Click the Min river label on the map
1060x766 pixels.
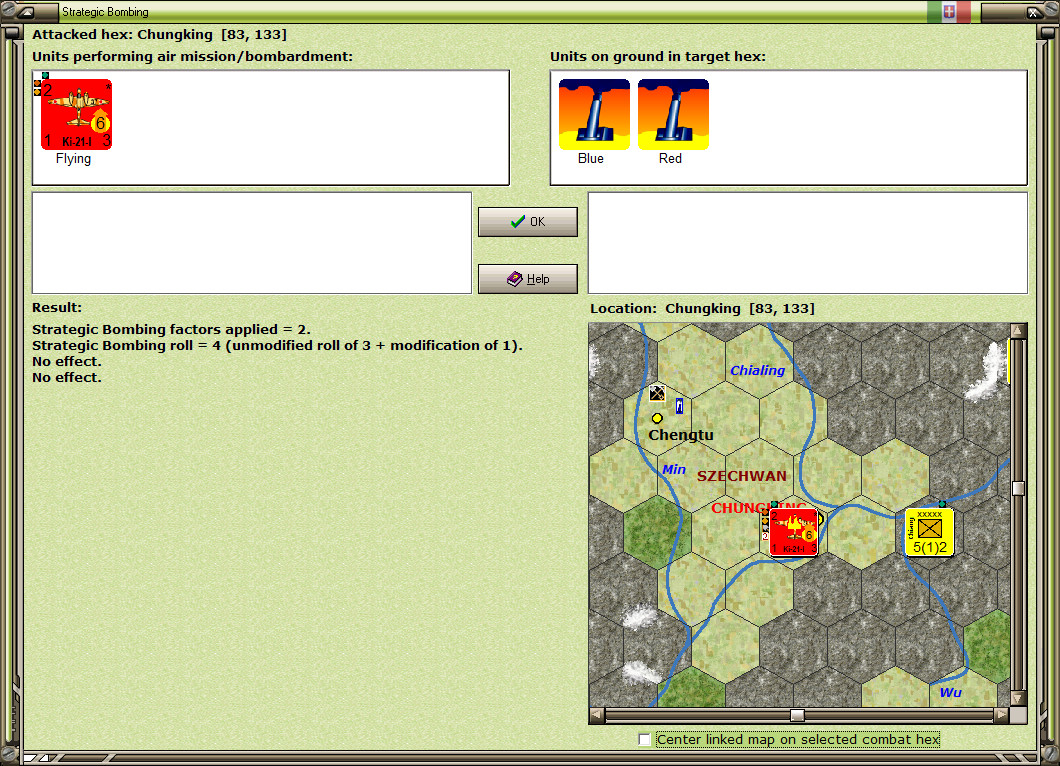(673, 469)
